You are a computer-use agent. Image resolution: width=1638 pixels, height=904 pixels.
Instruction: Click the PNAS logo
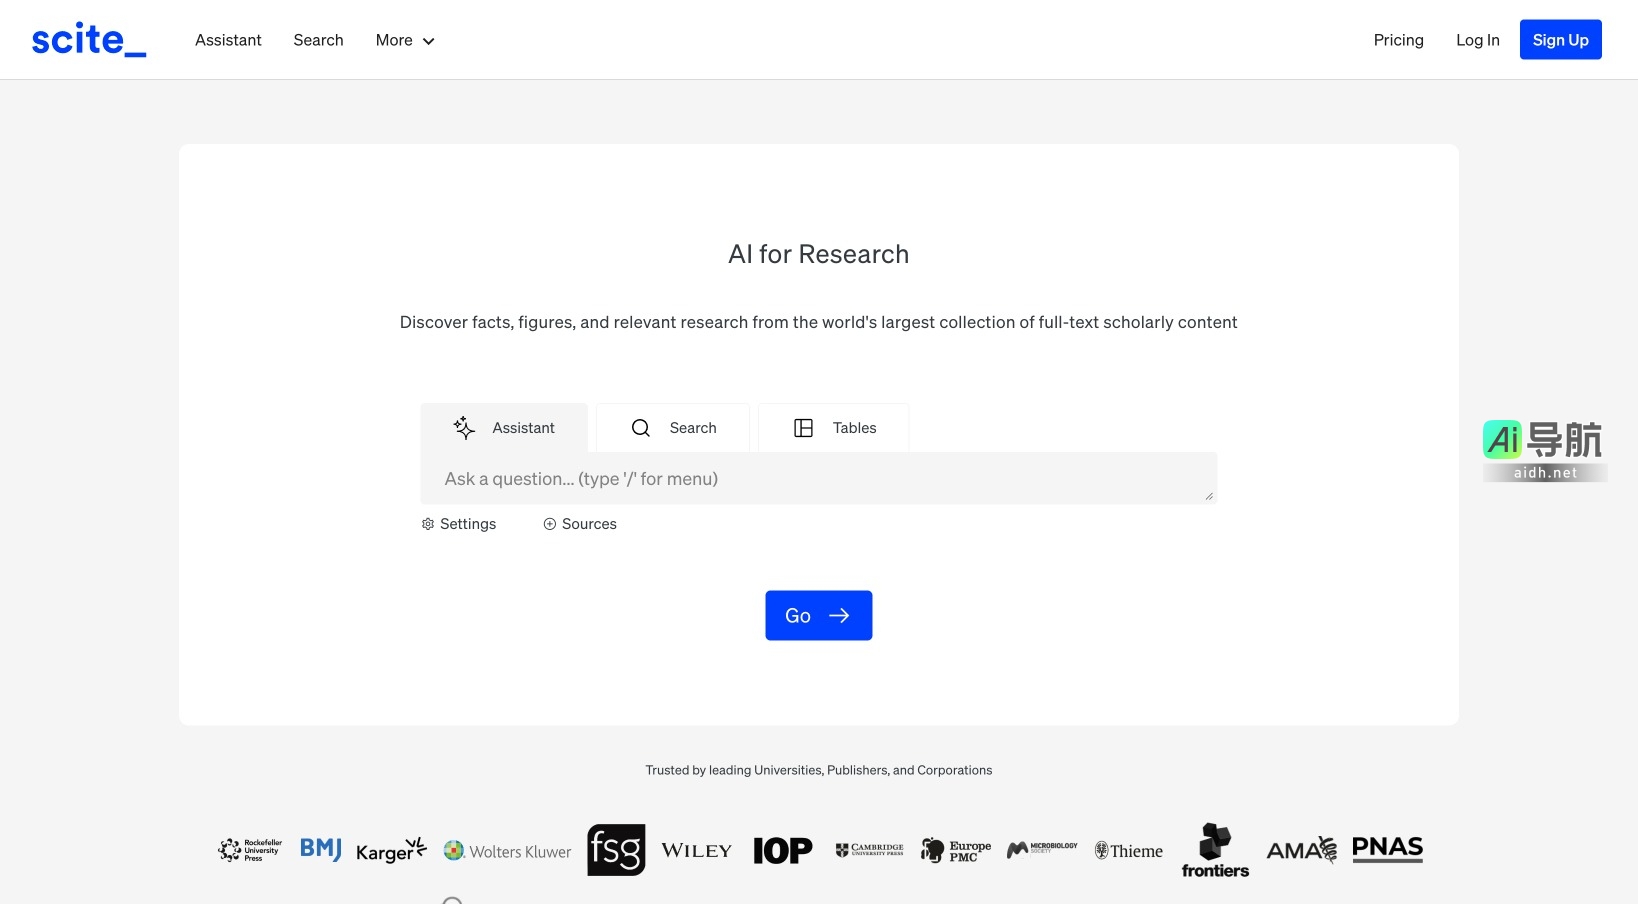pos(1387,849)
